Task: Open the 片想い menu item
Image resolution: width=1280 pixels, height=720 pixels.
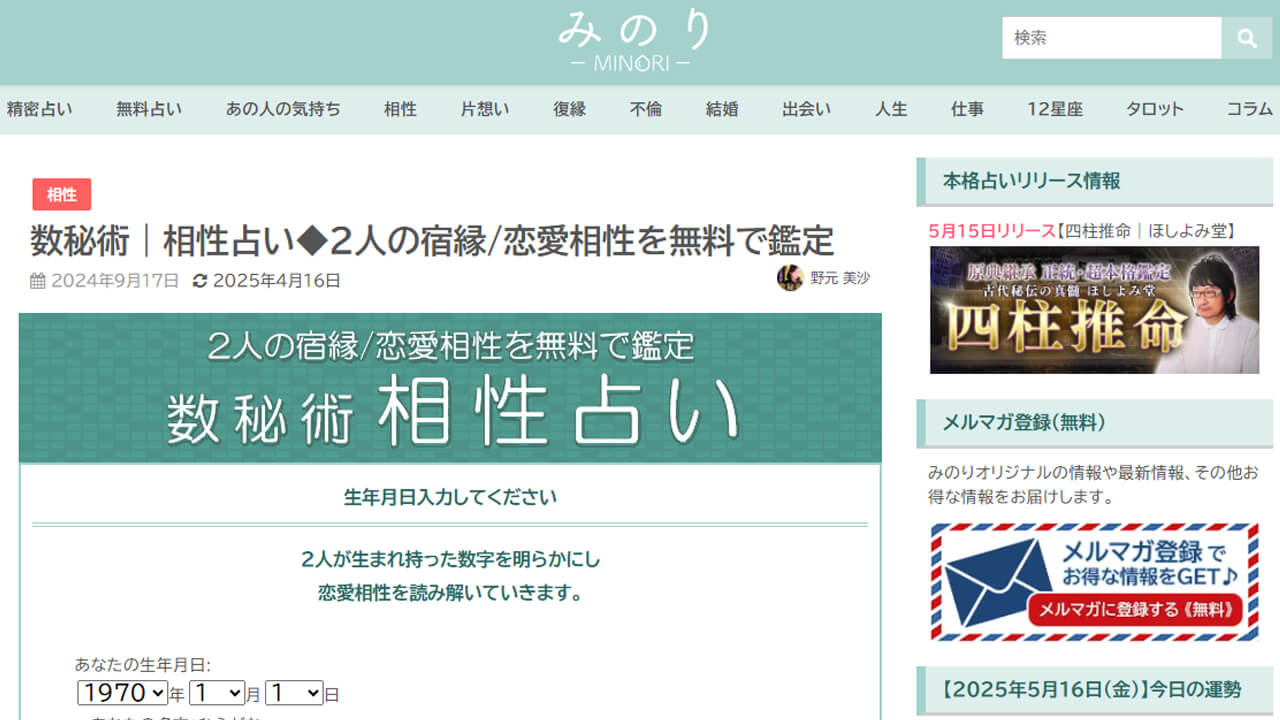Action: [x=485, y=110]
